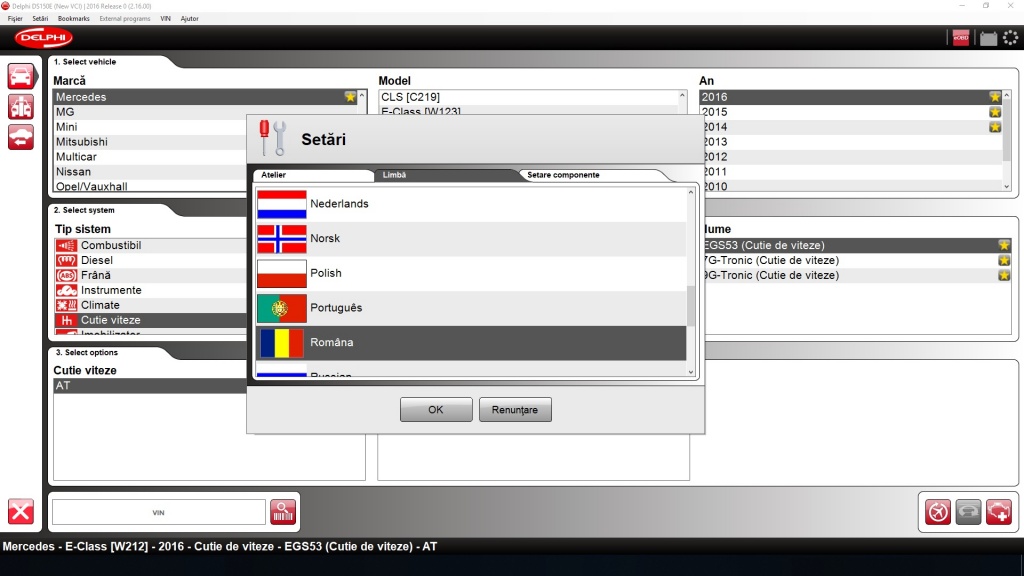Screen dimensions: 1024x576
Task: Switch to the Setare componente tab
Action: click(x=591, y=175)
